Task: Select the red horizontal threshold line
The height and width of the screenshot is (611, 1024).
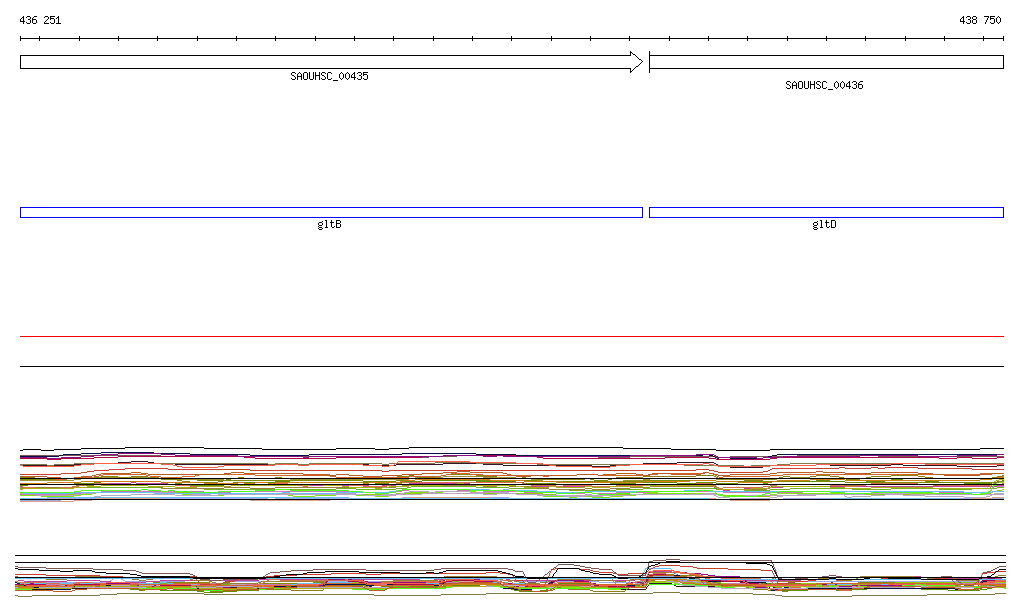Action: pyautogui.click(x=512, y=337)
